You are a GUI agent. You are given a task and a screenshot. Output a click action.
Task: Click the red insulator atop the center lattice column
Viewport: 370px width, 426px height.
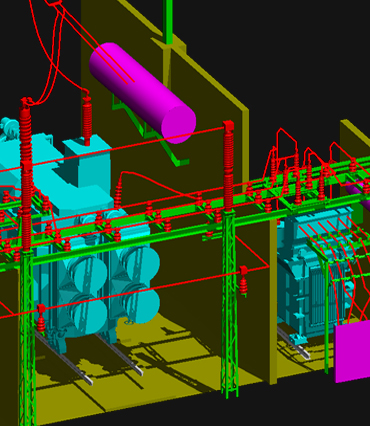coord(228,166)
